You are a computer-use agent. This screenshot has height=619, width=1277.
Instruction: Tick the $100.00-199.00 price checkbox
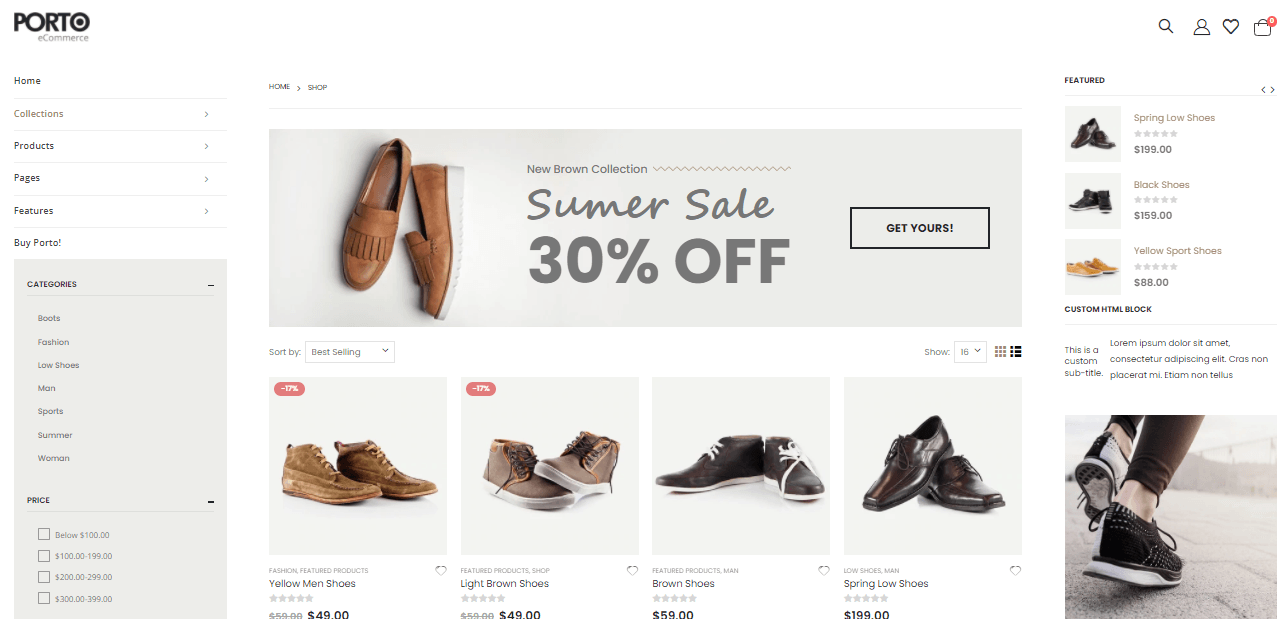44,556
